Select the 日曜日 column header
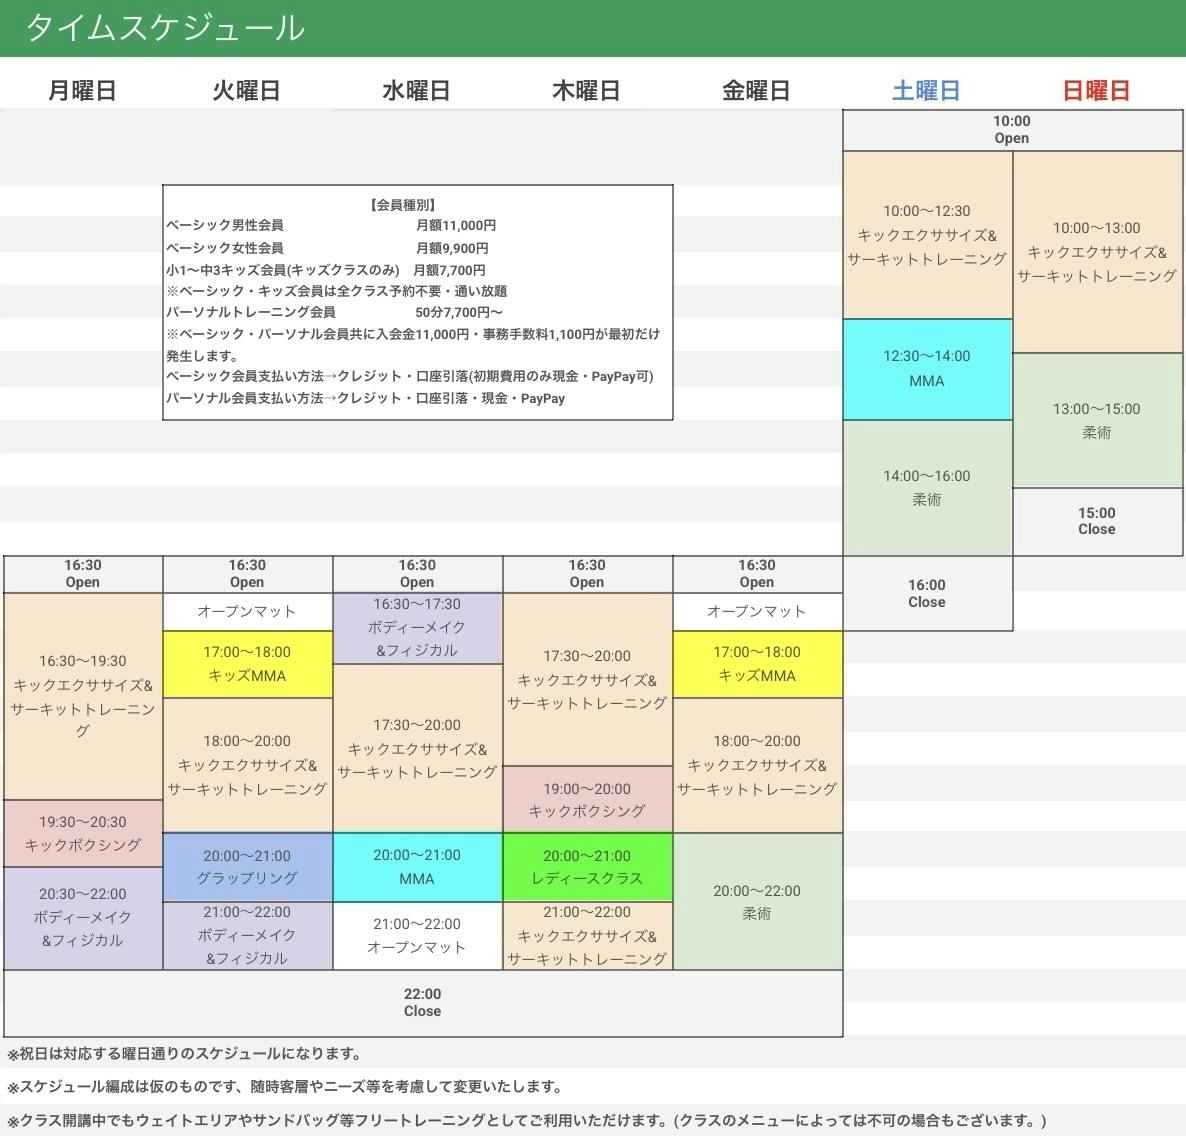Image resolution: width=1186 pixels, height=1136 pixels. click(x=1096, y=91)
